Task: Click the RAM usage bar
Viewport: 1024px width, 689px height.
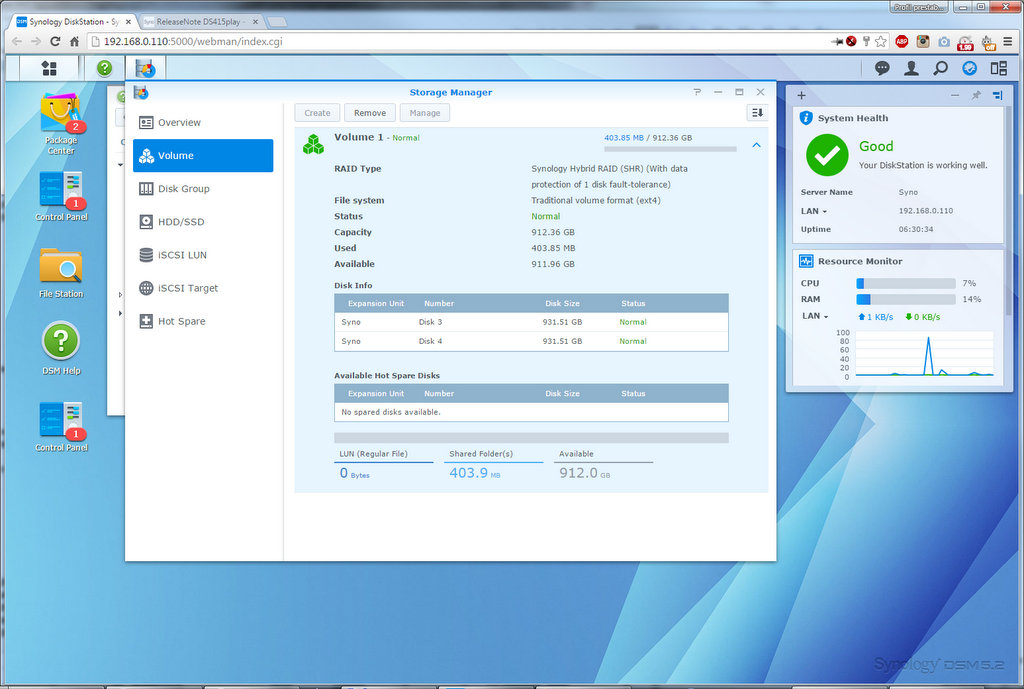Action: click(906, 299)
